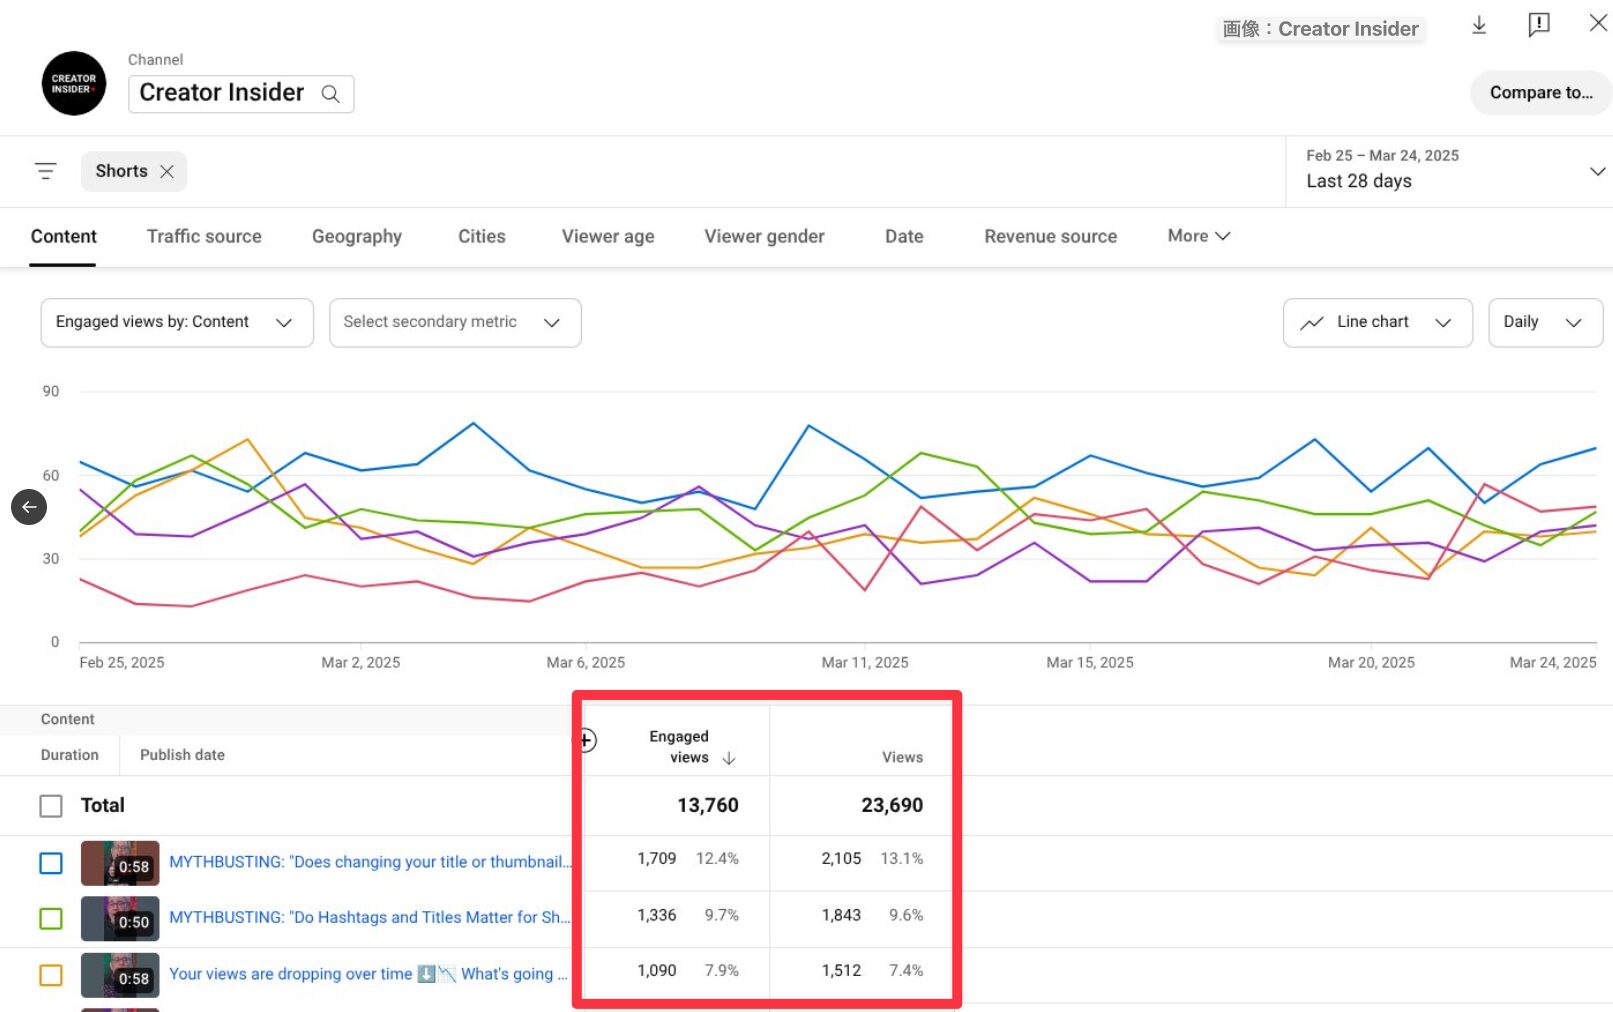Open the Daily granularity dropdown
Image resolution: width=1613 pixels, height=1012 pixels.
[1545, 322]
